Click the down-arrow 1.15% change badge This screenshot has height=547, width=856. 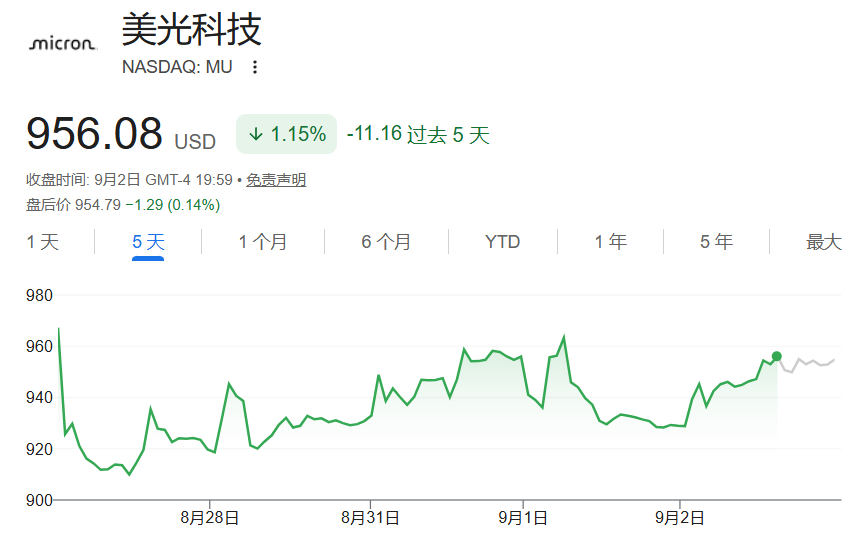(286, 134)
